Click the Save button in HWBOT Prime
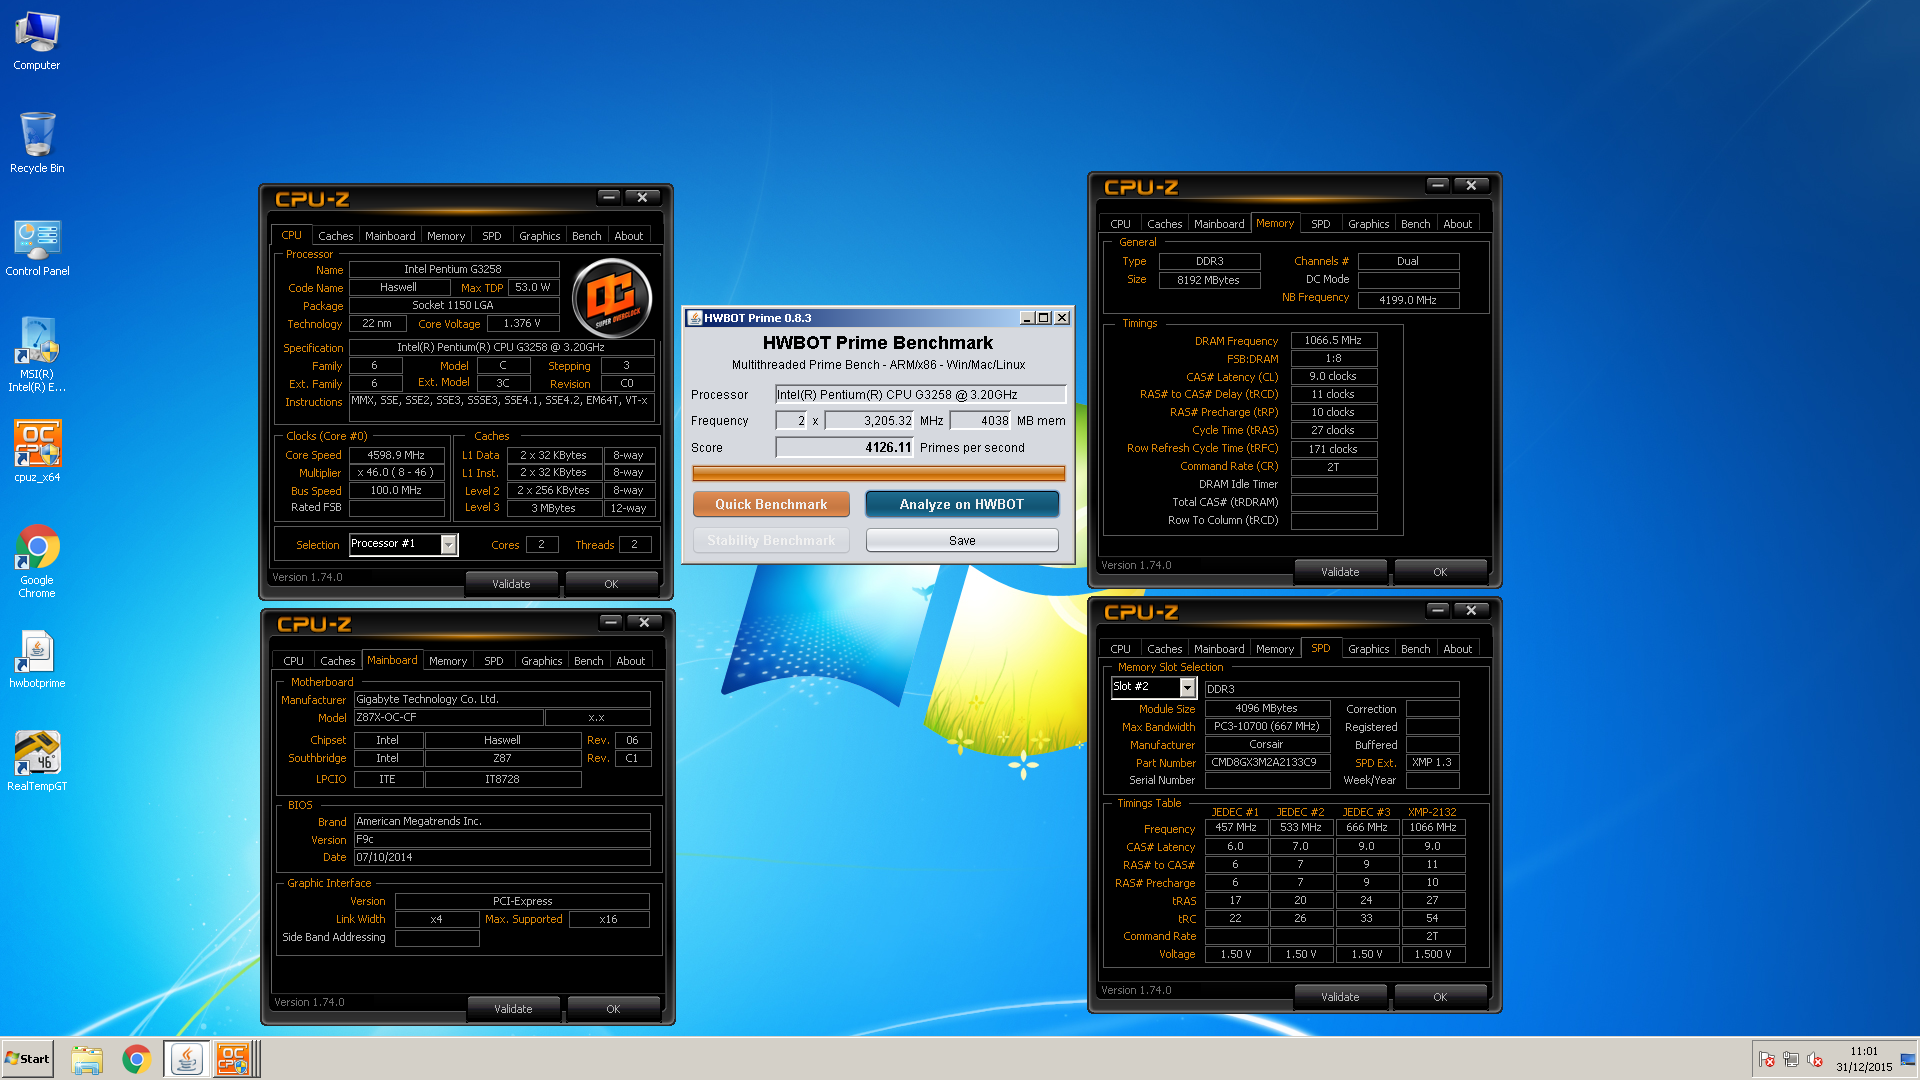1920x1080 pixels. [x=962, y=540]
